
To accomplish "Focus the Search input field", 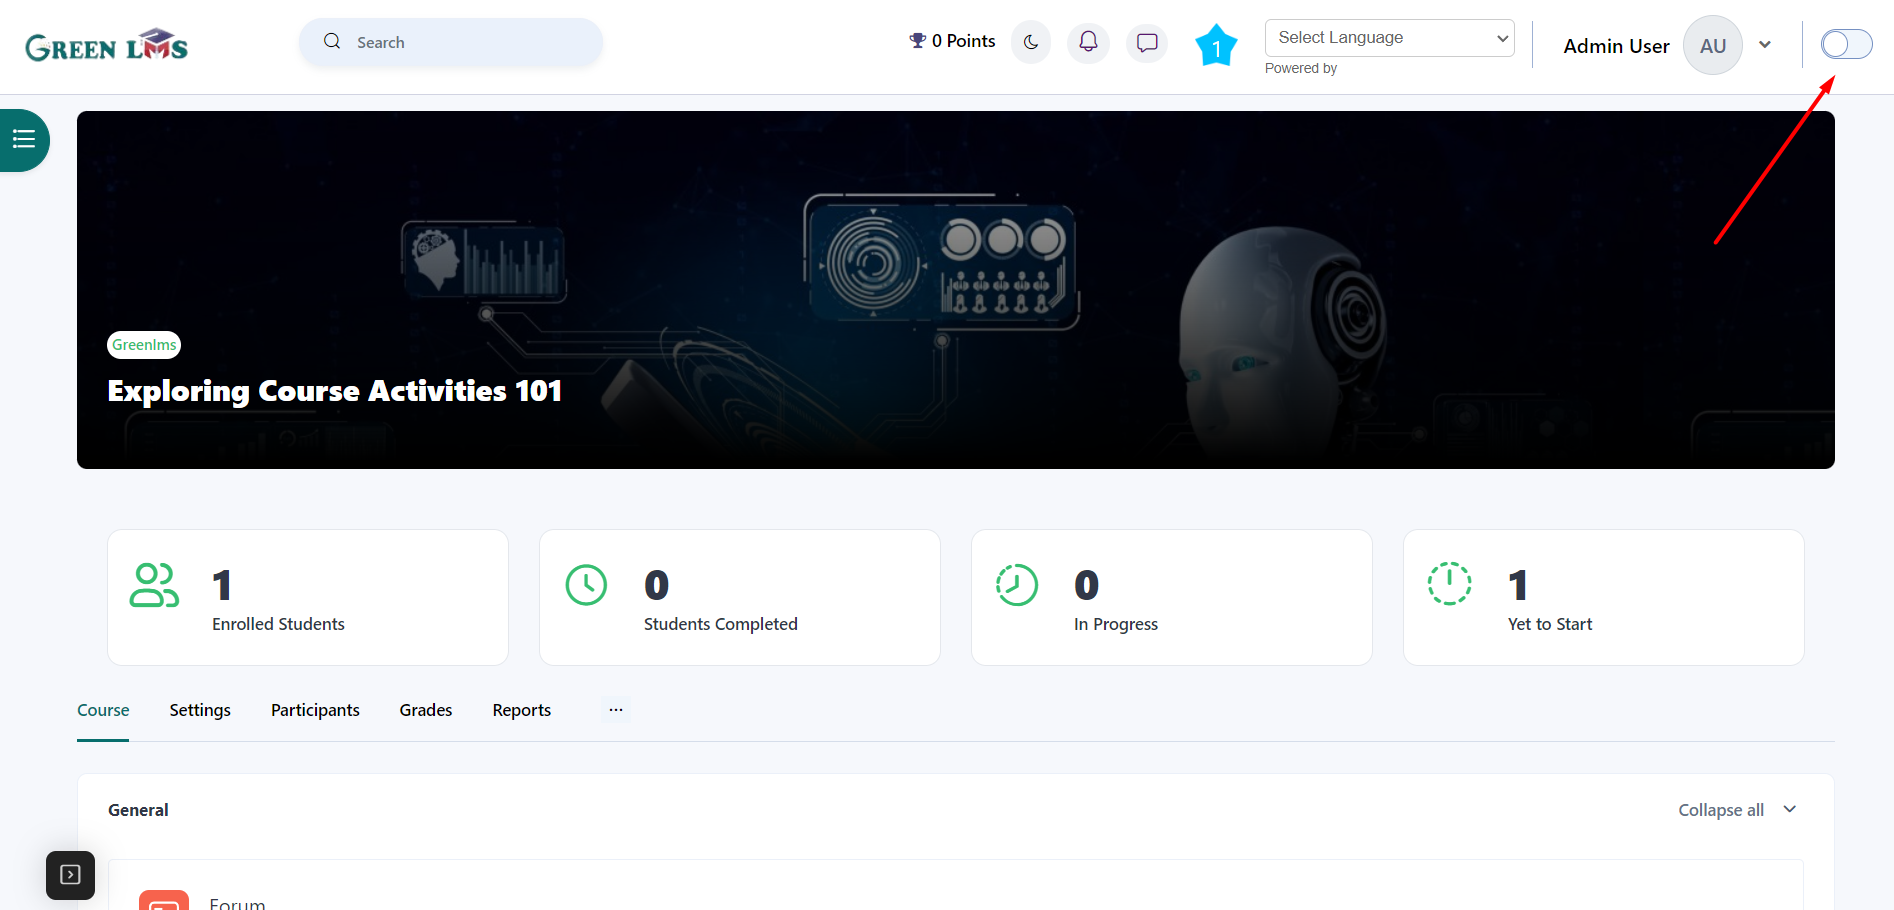I will pos(451,42).
